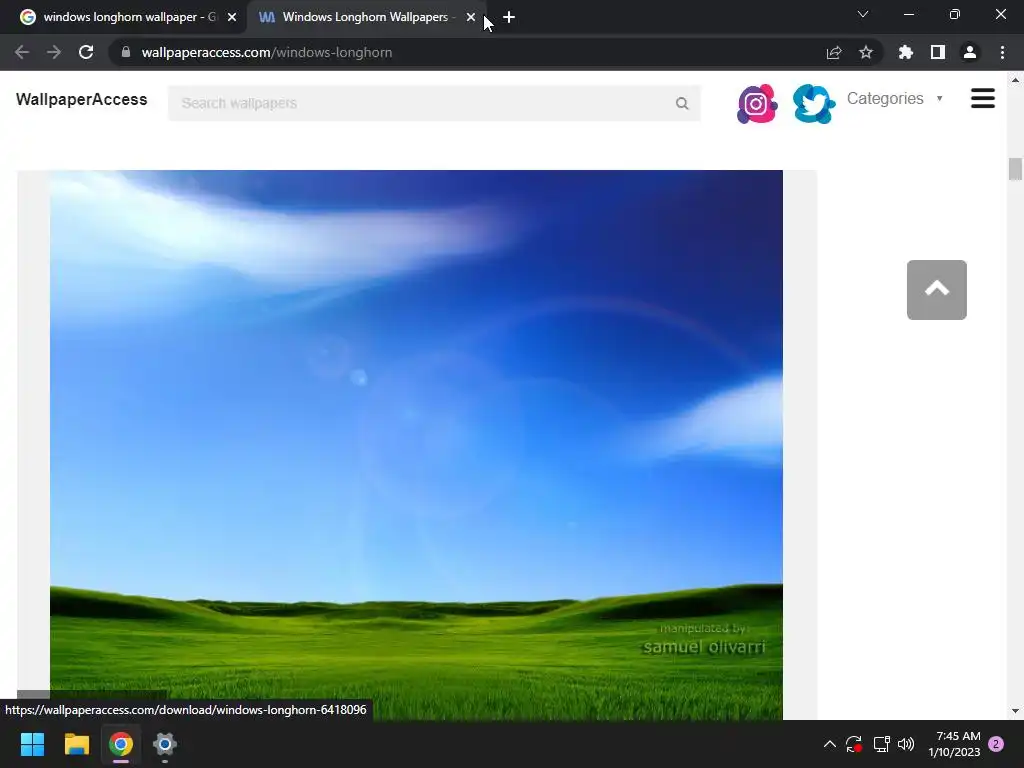1024x768 pixels.
Task: Go to the WallpaperAccess home logo
Action: coord(82,99)
